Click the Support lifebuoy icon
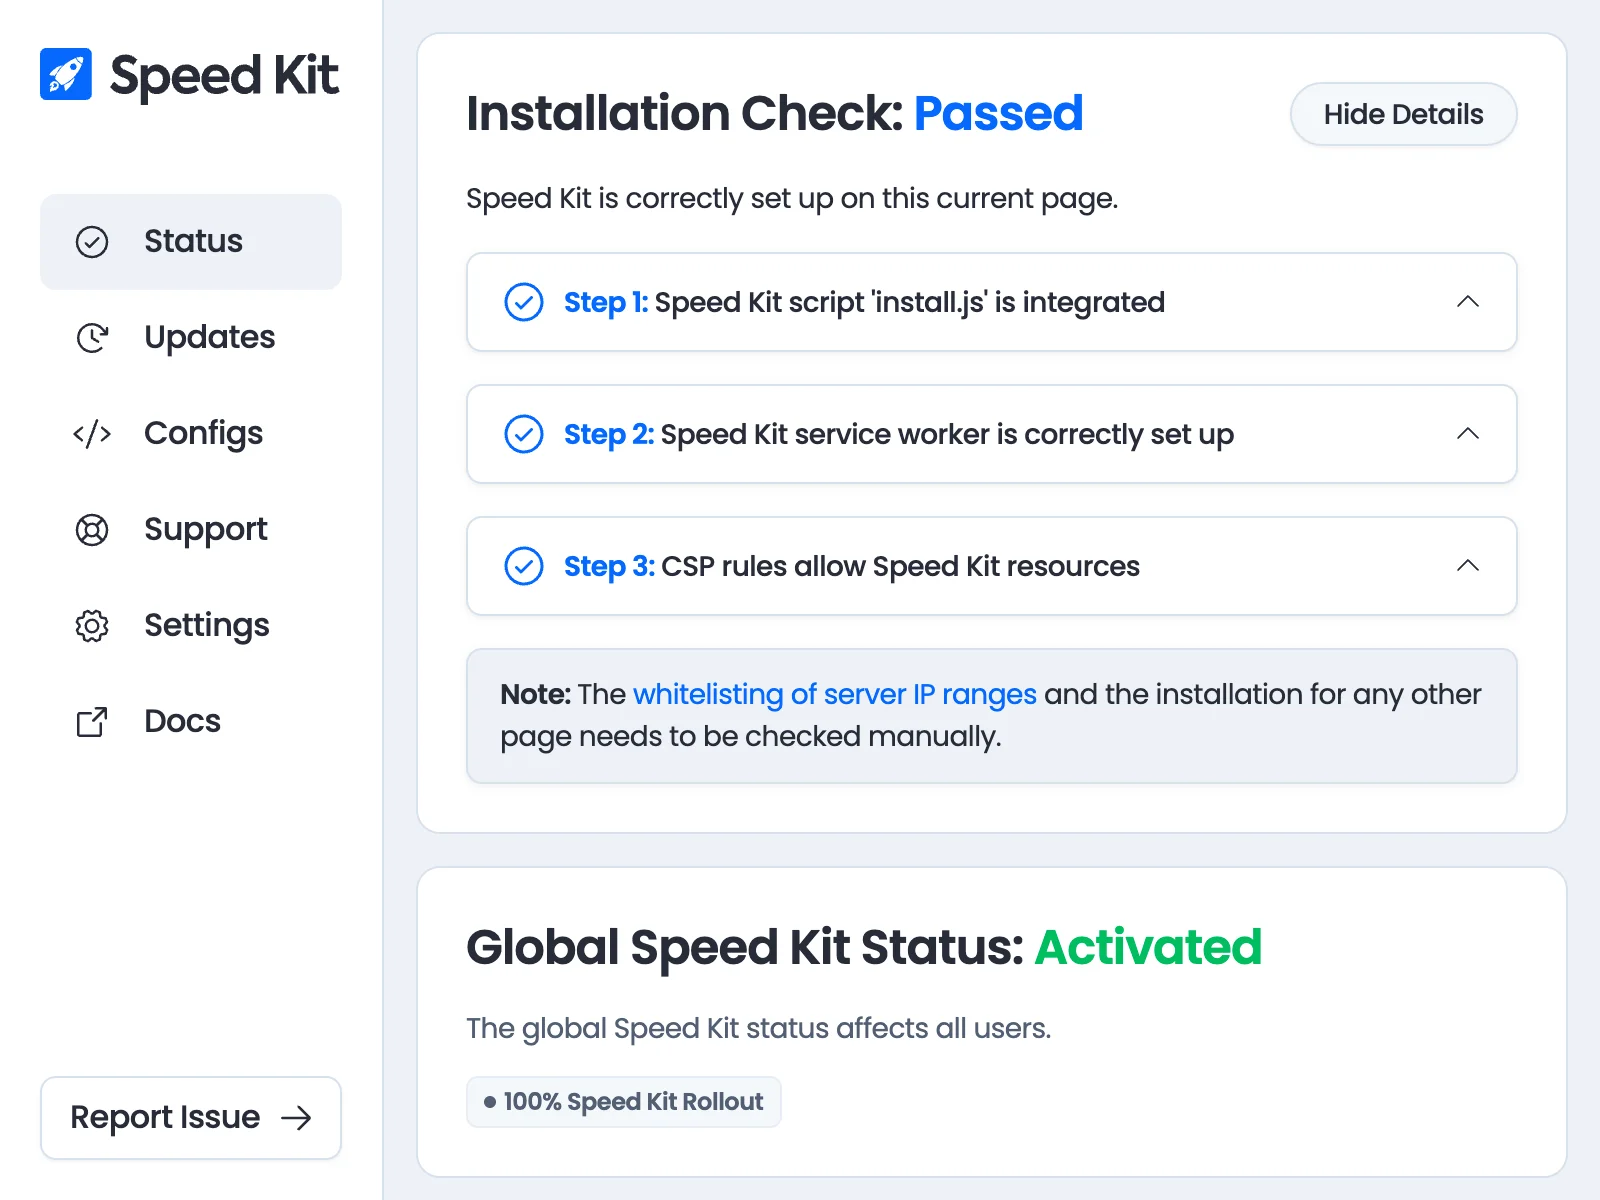Screen dimensions: 1600x1200 (x=92, y=530)
